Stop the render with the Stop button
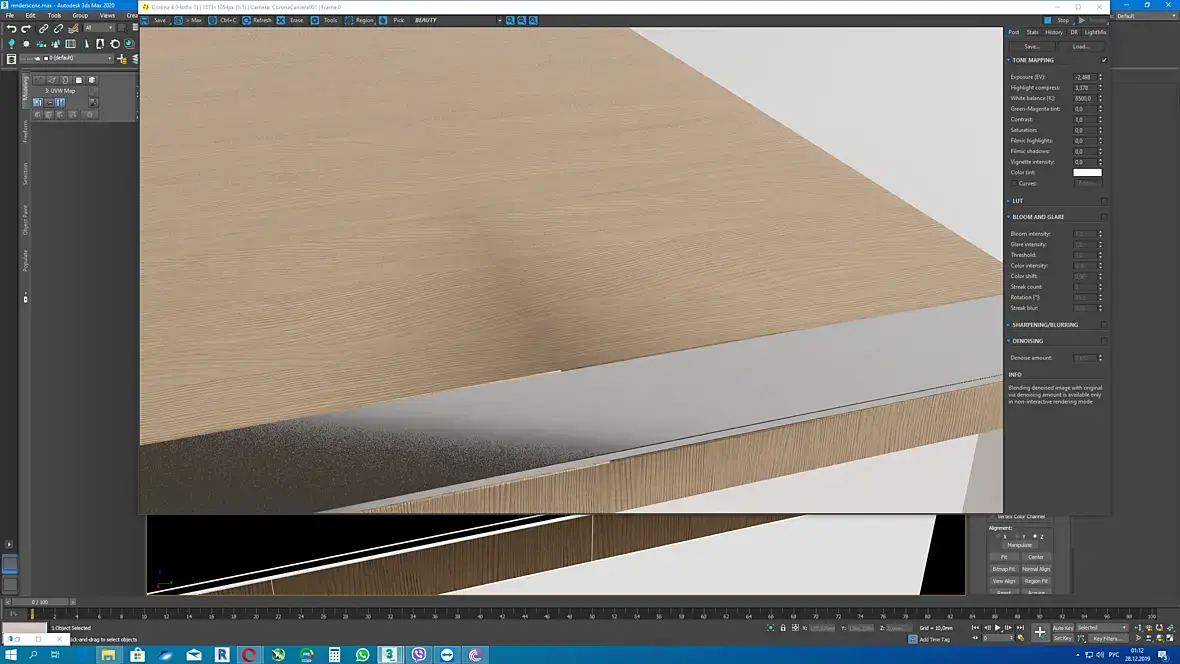Image resolution: width=1180 pixels, height=664 pixels. click(x=1057, y=20)
